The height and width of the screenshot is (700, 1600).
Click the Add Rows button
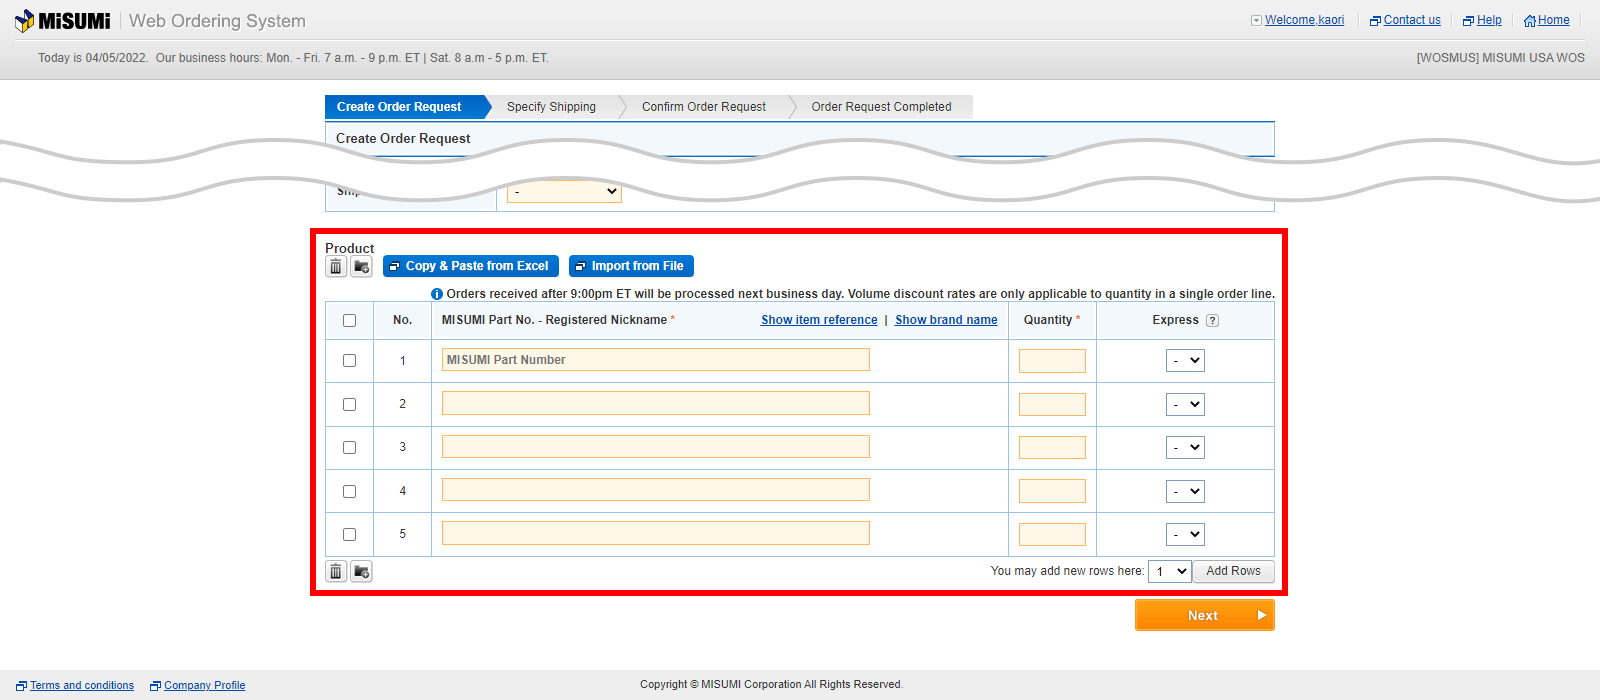tap(1233, 571)
